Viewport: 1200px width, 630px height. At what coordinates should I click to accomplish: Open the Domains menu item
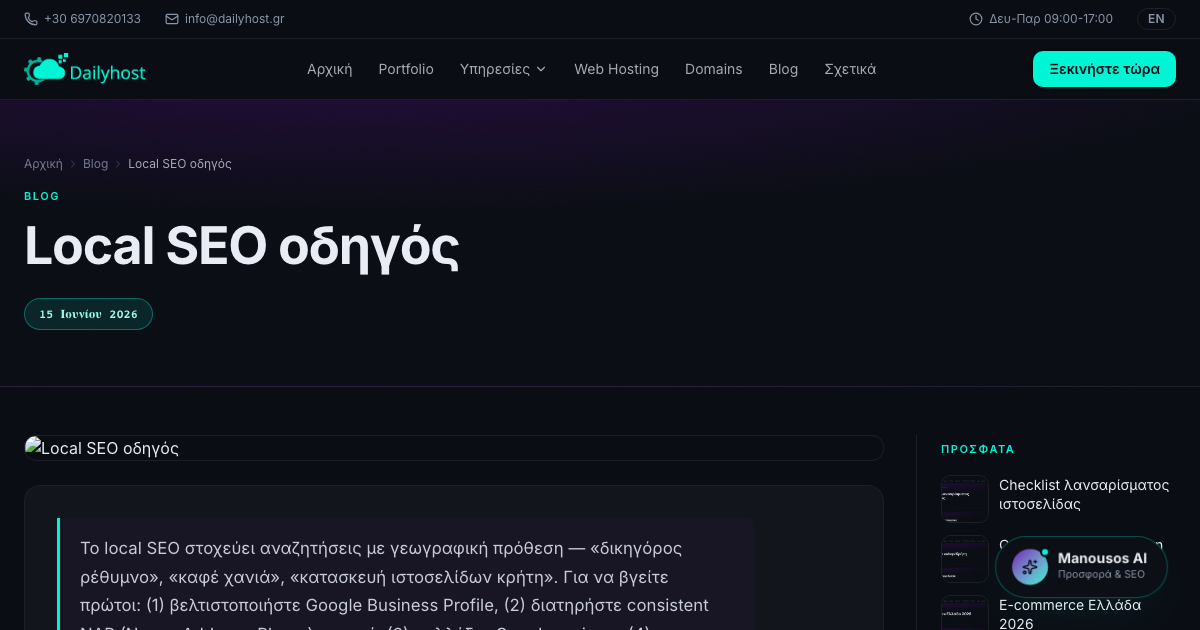coord(714,69)
